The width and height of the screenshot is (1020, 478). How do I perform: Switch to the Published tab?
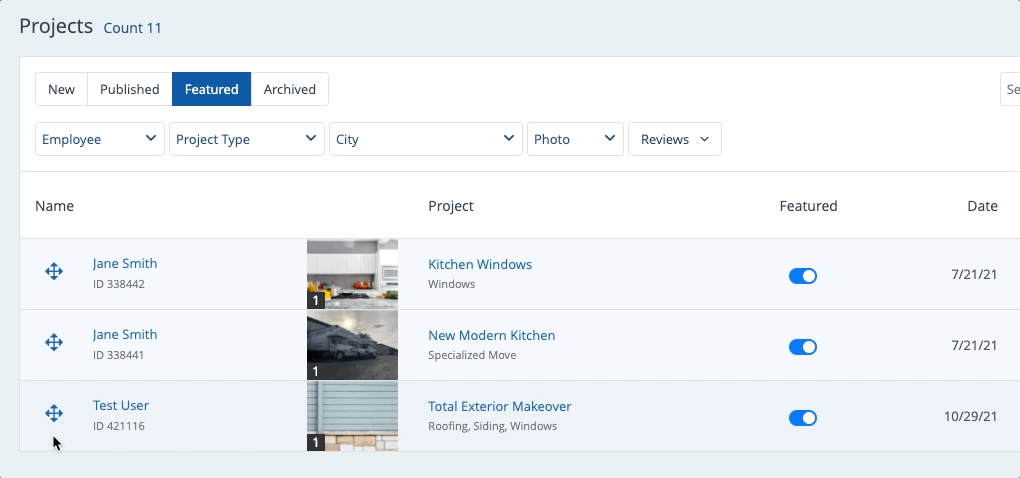click(x=129, y=90)
